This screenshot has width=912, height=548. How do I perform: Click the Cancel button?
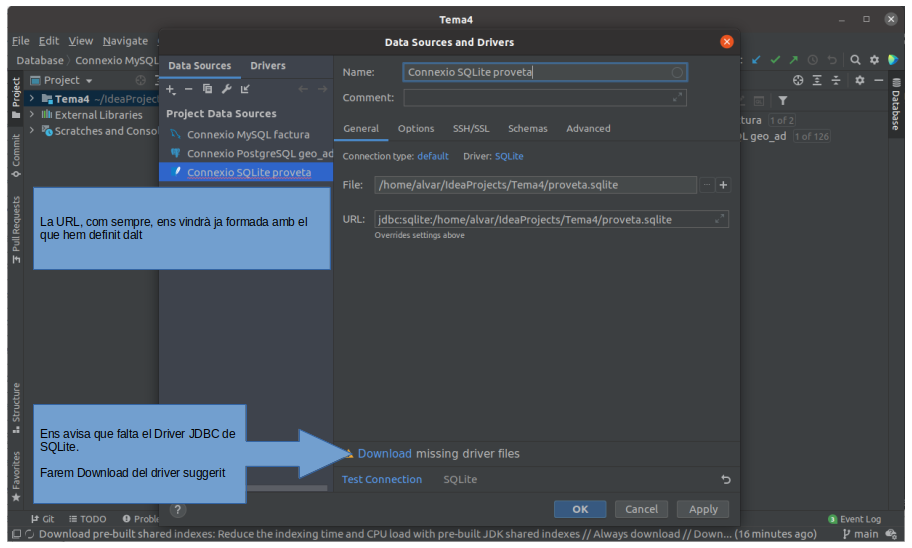641,509
